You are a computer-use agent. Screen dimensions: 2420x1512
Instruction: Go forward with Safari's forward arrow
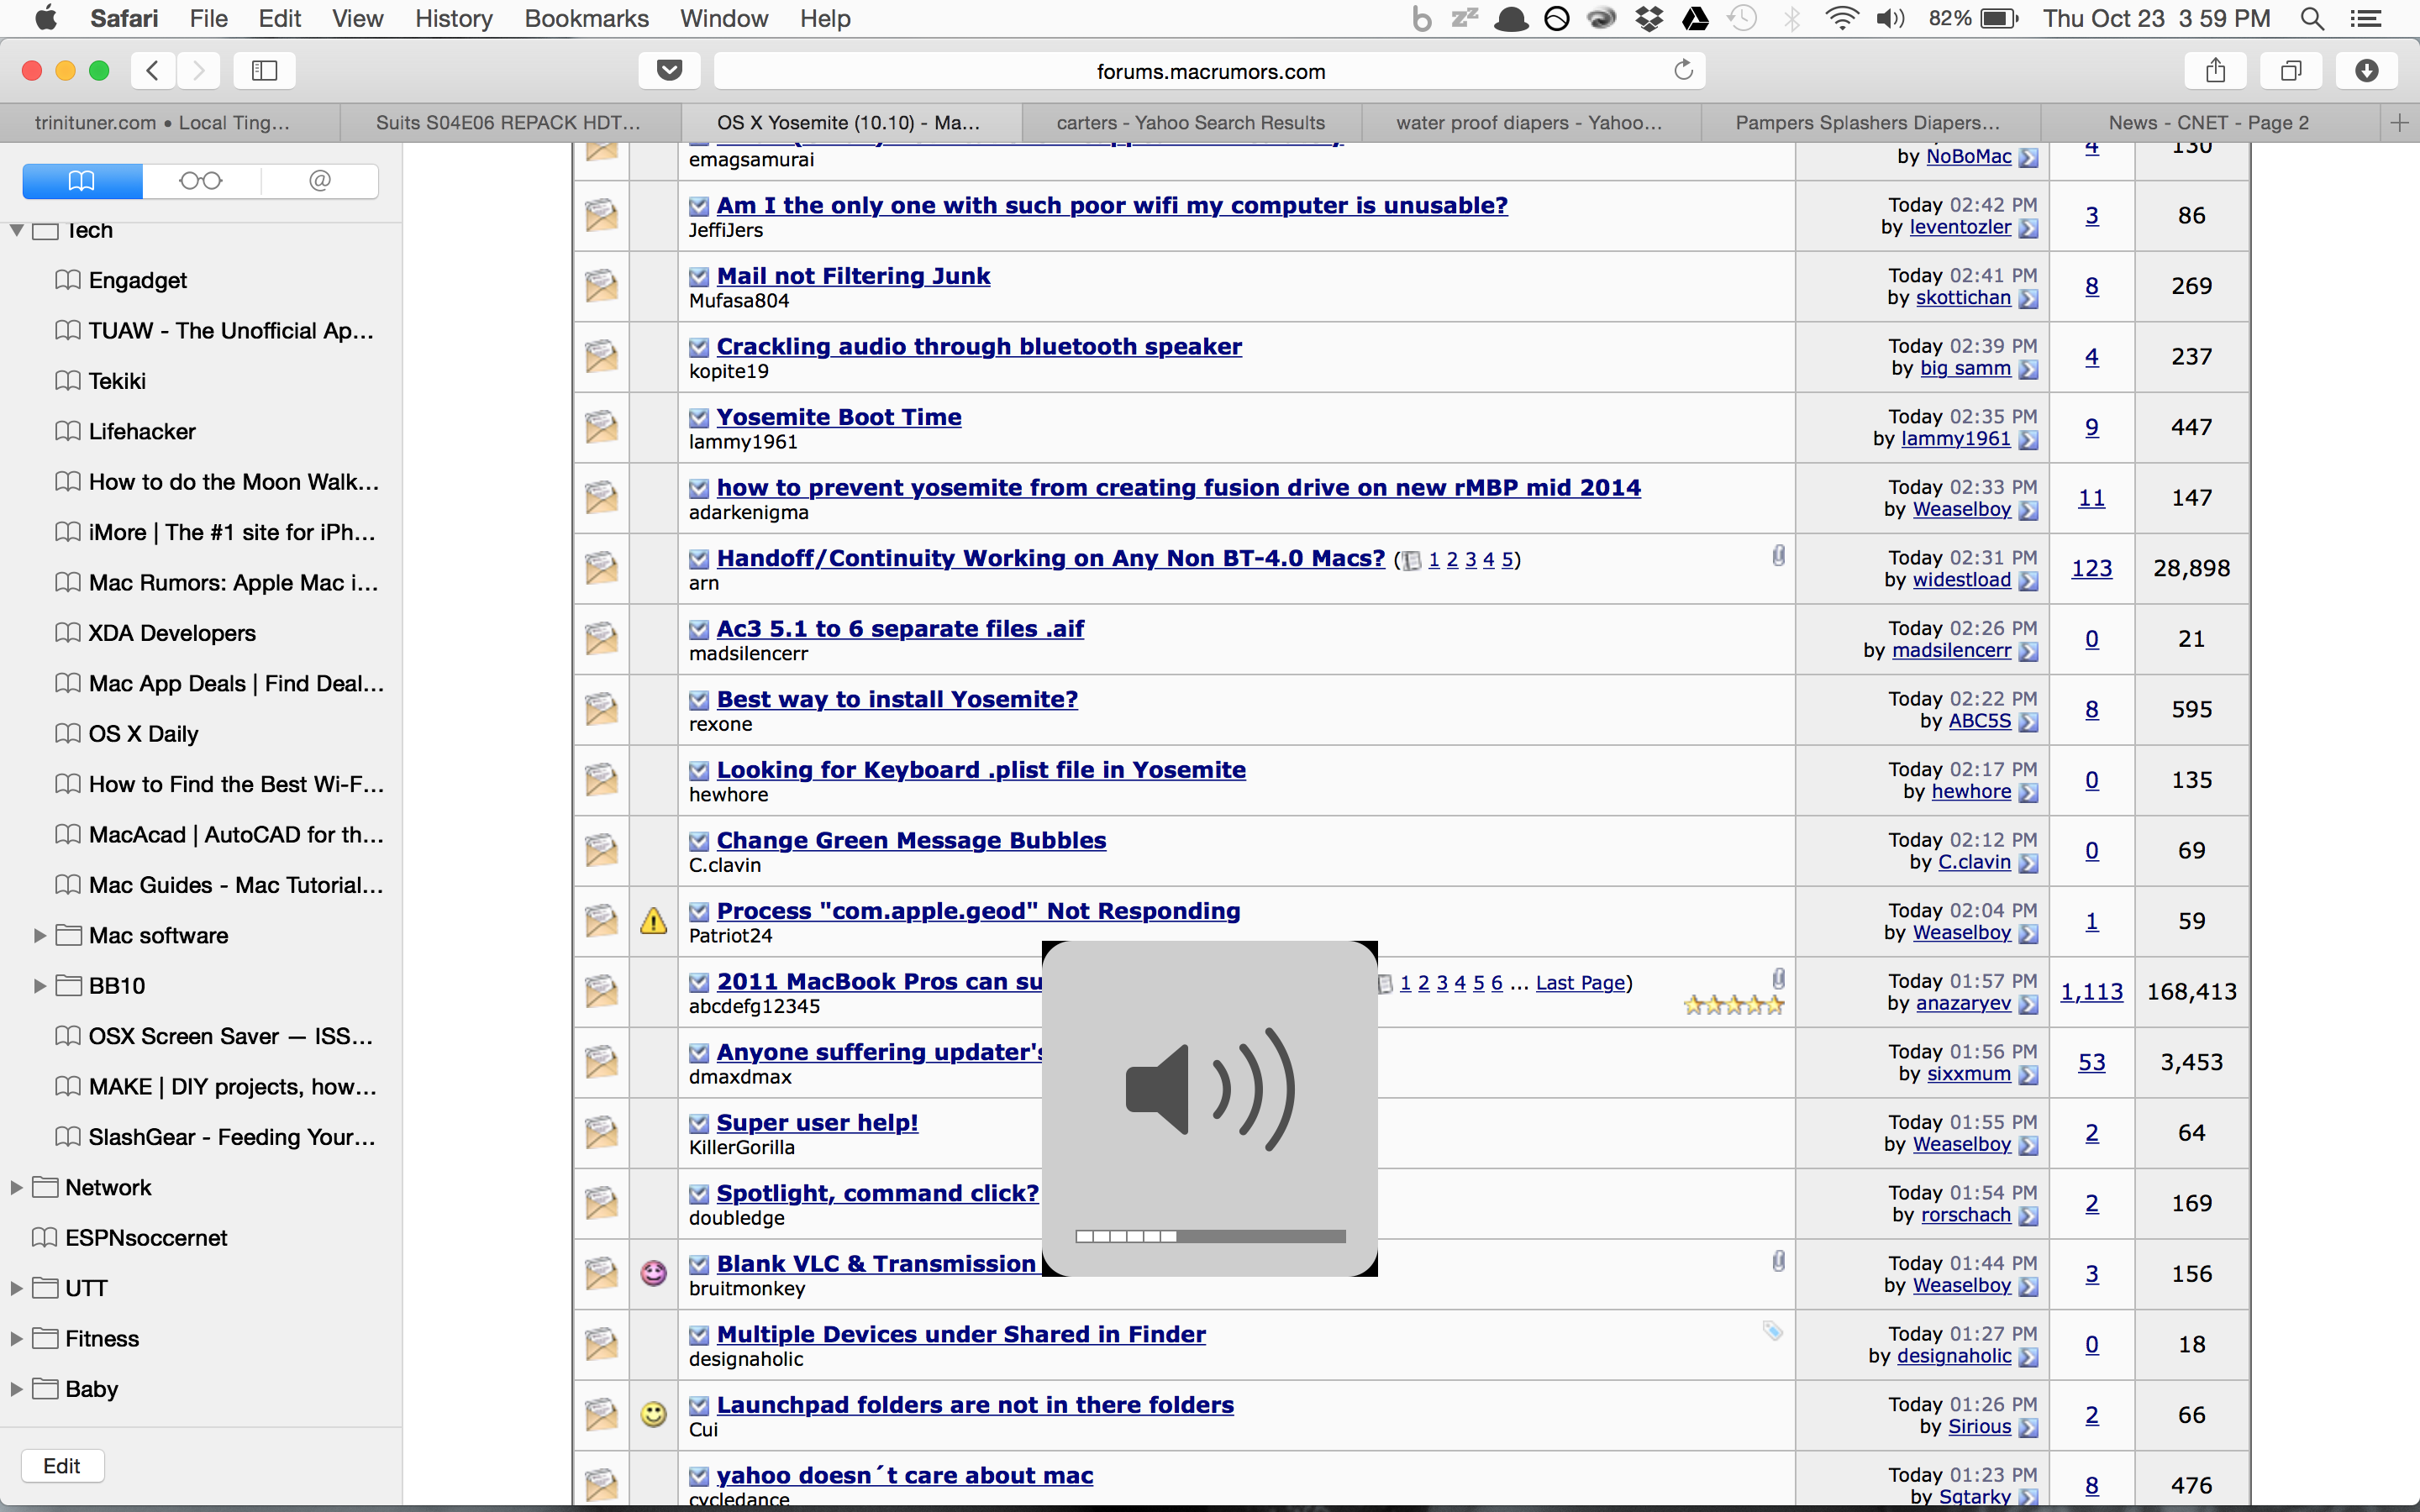point(198,70)
